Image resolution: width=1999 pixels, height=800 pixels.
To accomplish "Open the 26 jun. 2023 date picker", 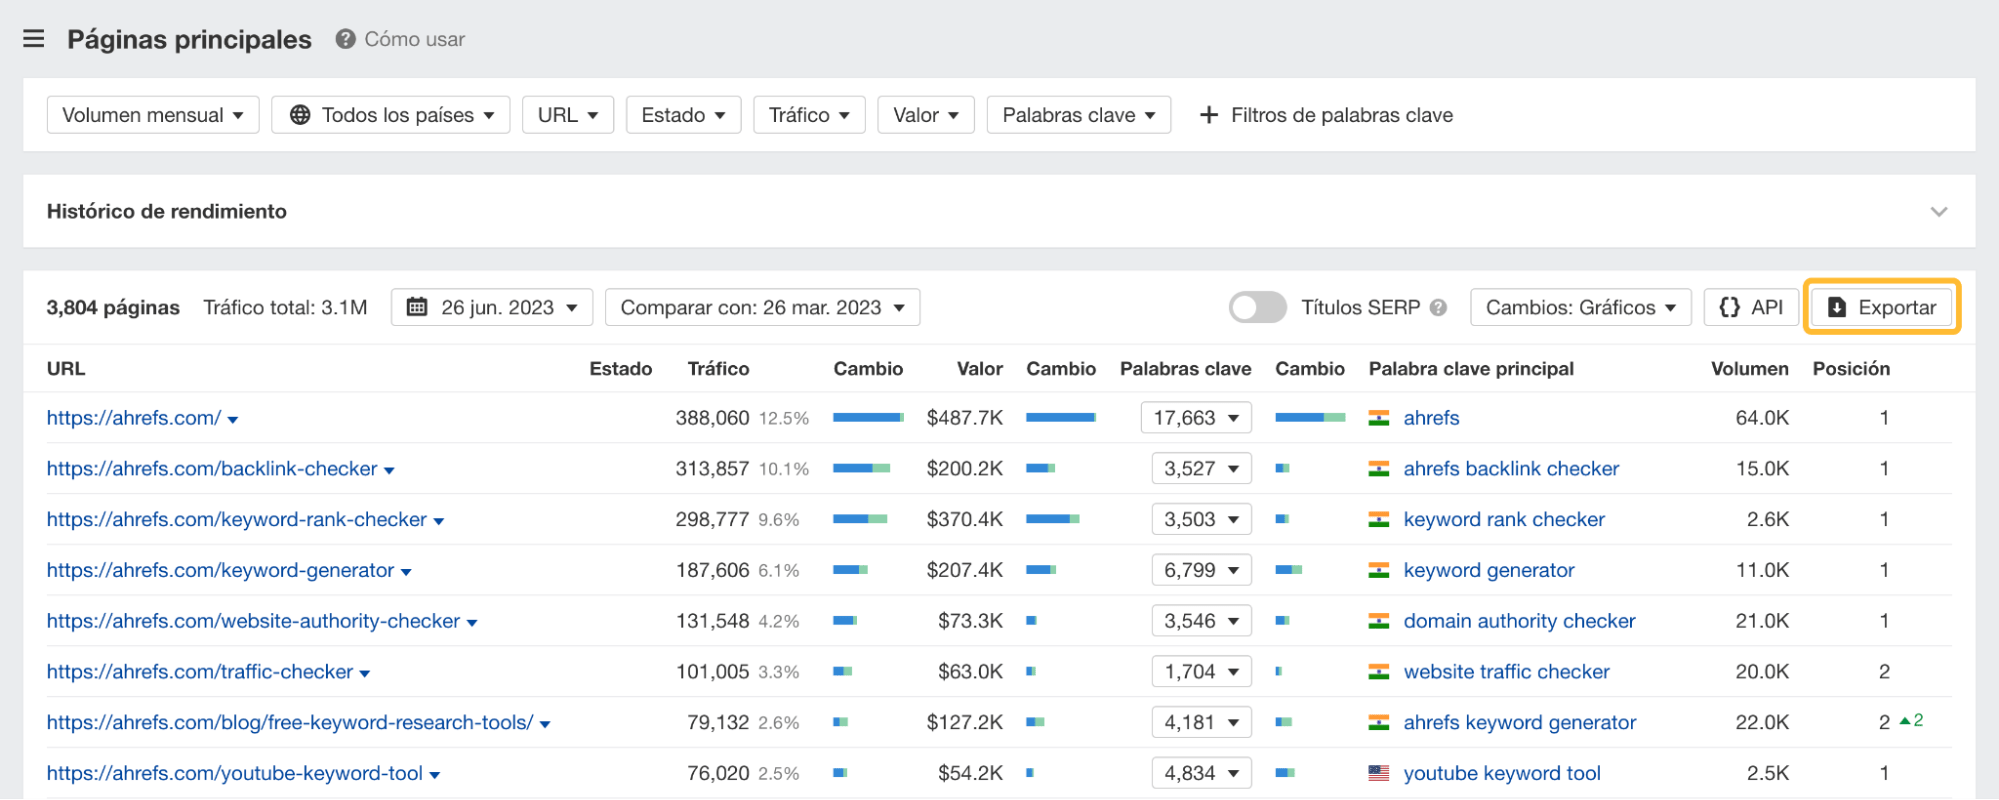I will coord(492,307).
